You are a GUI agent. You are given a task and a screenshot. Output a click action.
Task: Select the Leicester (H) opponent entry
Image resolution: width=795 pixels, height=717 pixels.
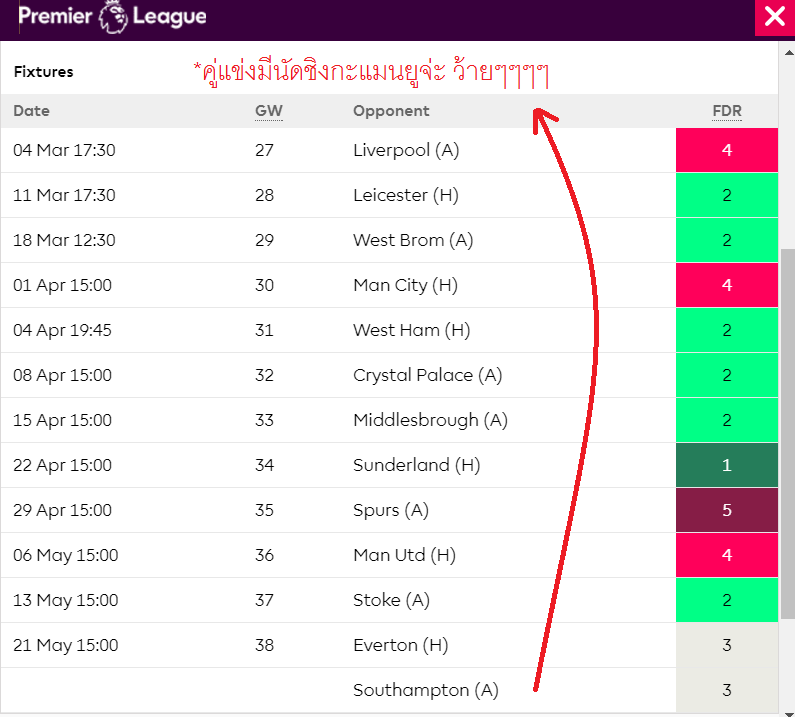[x=406, y=195]
